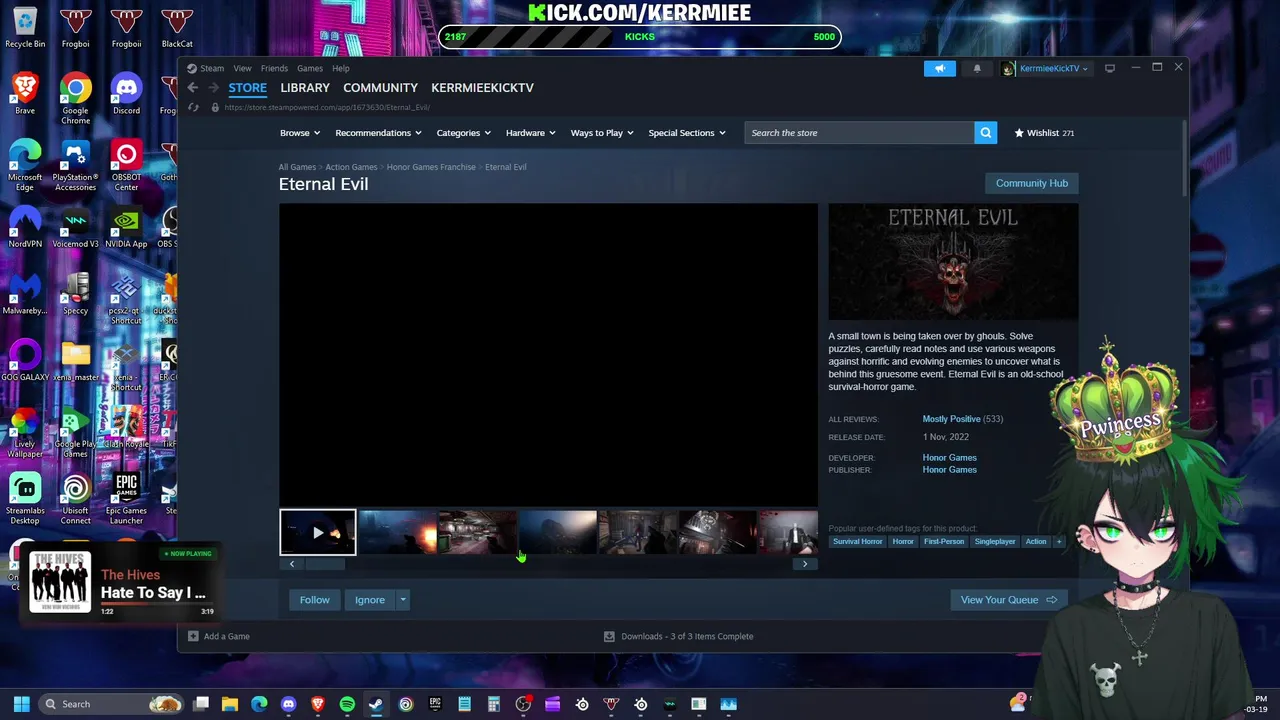
Task: Open the Downloads status at bottom
Action: (x=679, y=636)
